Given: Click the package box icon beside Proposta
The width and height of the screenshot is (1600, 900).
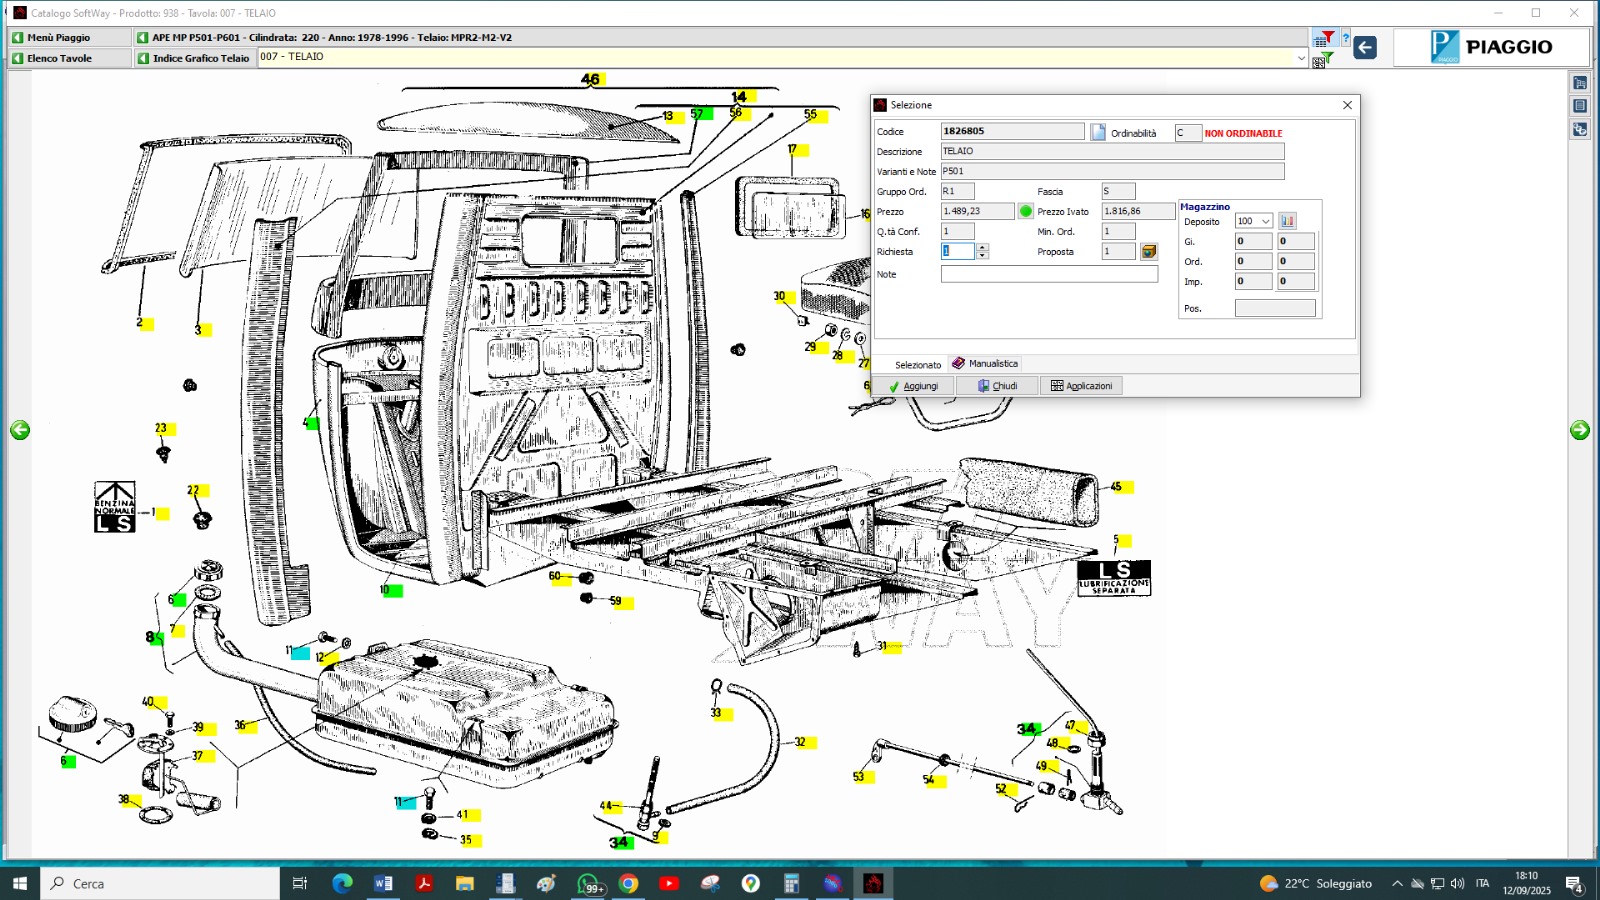Looking at the screenshot, I should click(x=1149, y=252).
